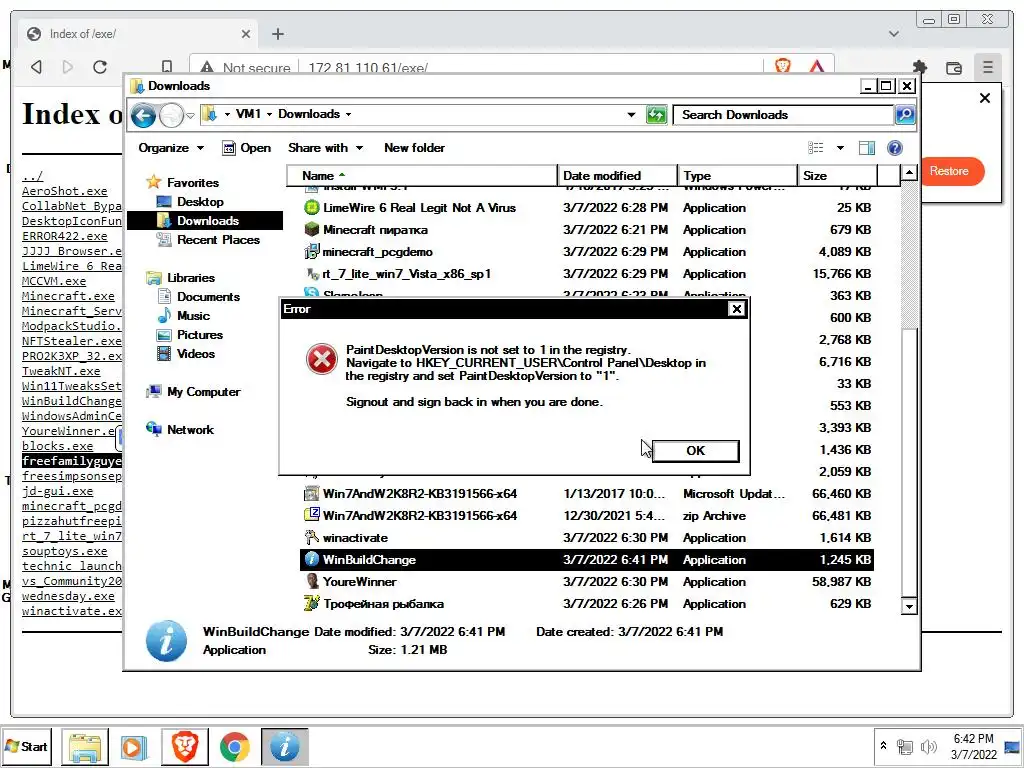Click the refresh button beside the address bar
The width and height of the screenshot is (1024, 768).
(x=656, y=115)
